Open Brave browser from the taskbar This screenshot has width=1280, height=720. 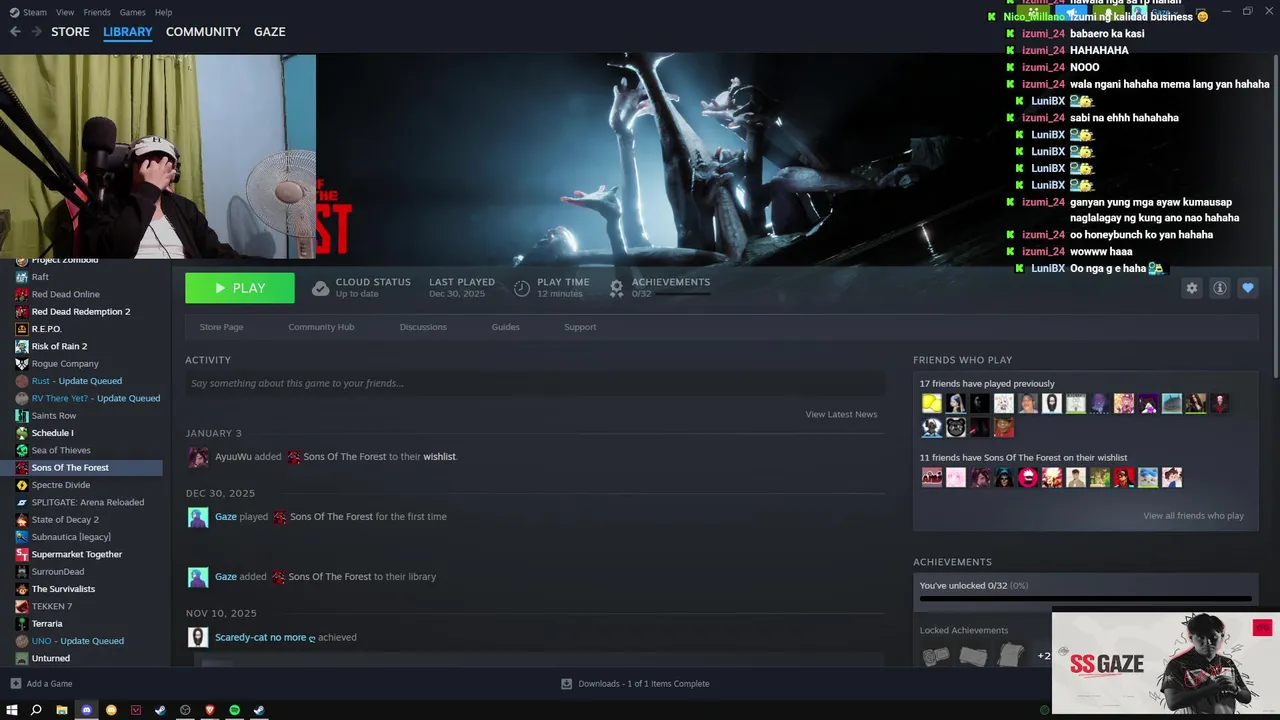(210, 710)
